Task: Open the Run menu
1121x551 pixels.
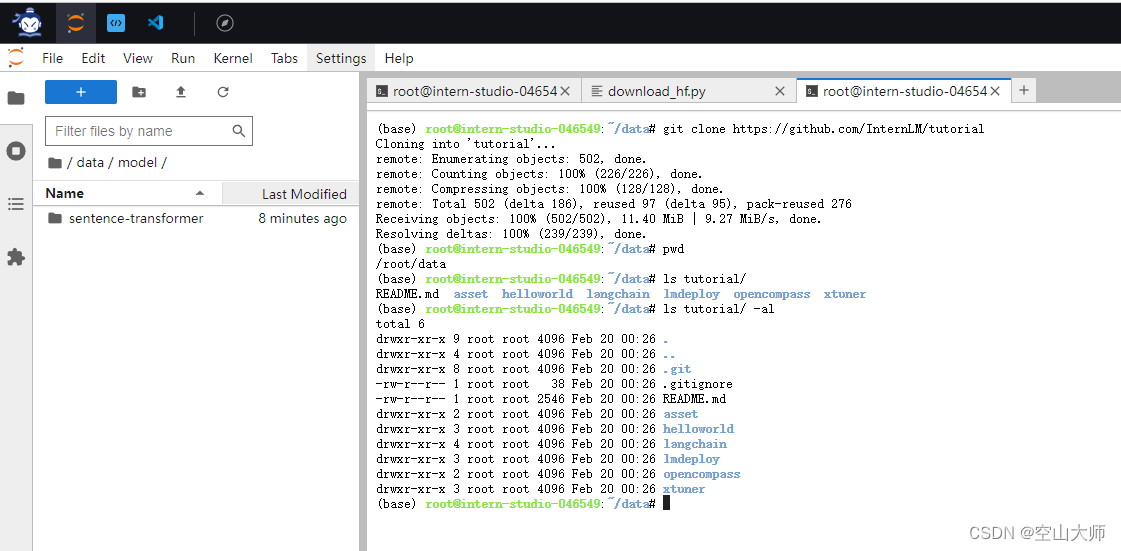Action: click(183, 59)
